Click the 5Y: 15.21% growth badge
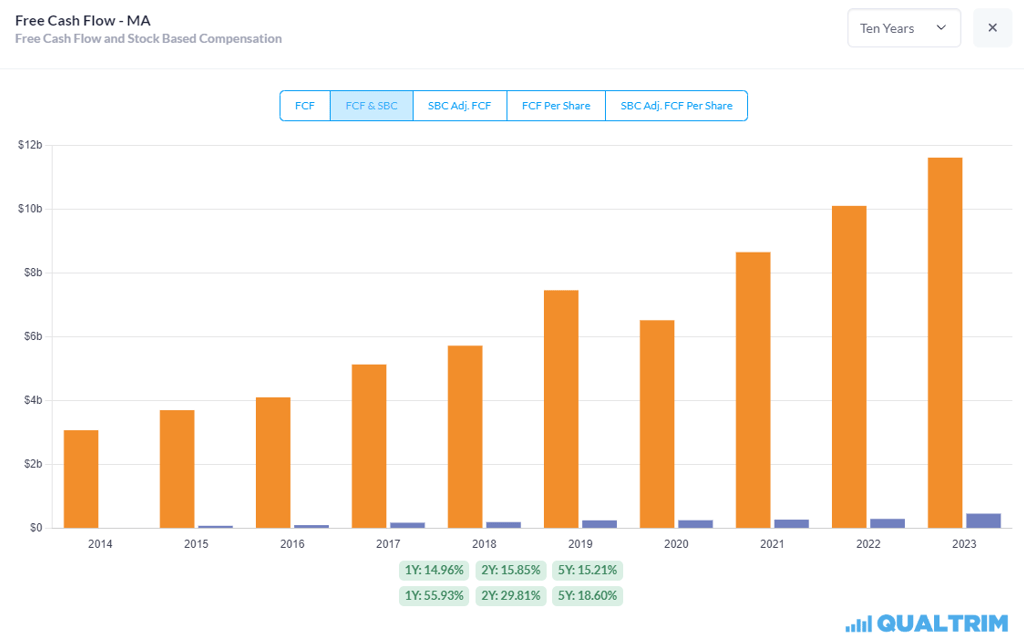 pyautogui.click(x=586, y=570)
